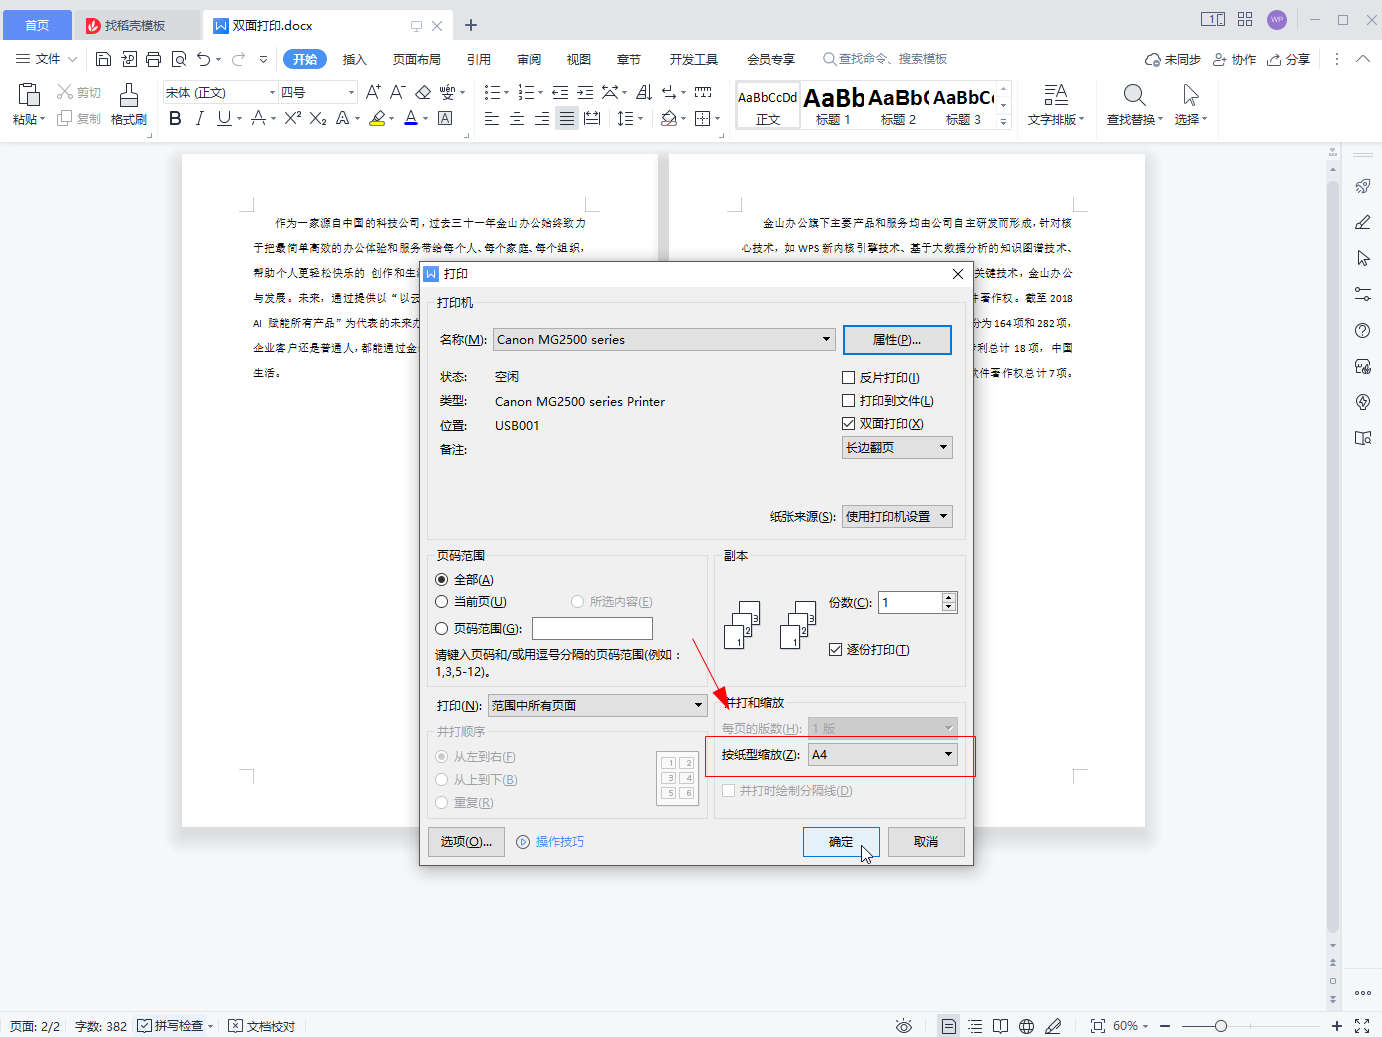Click page range input field

point(592,628)
